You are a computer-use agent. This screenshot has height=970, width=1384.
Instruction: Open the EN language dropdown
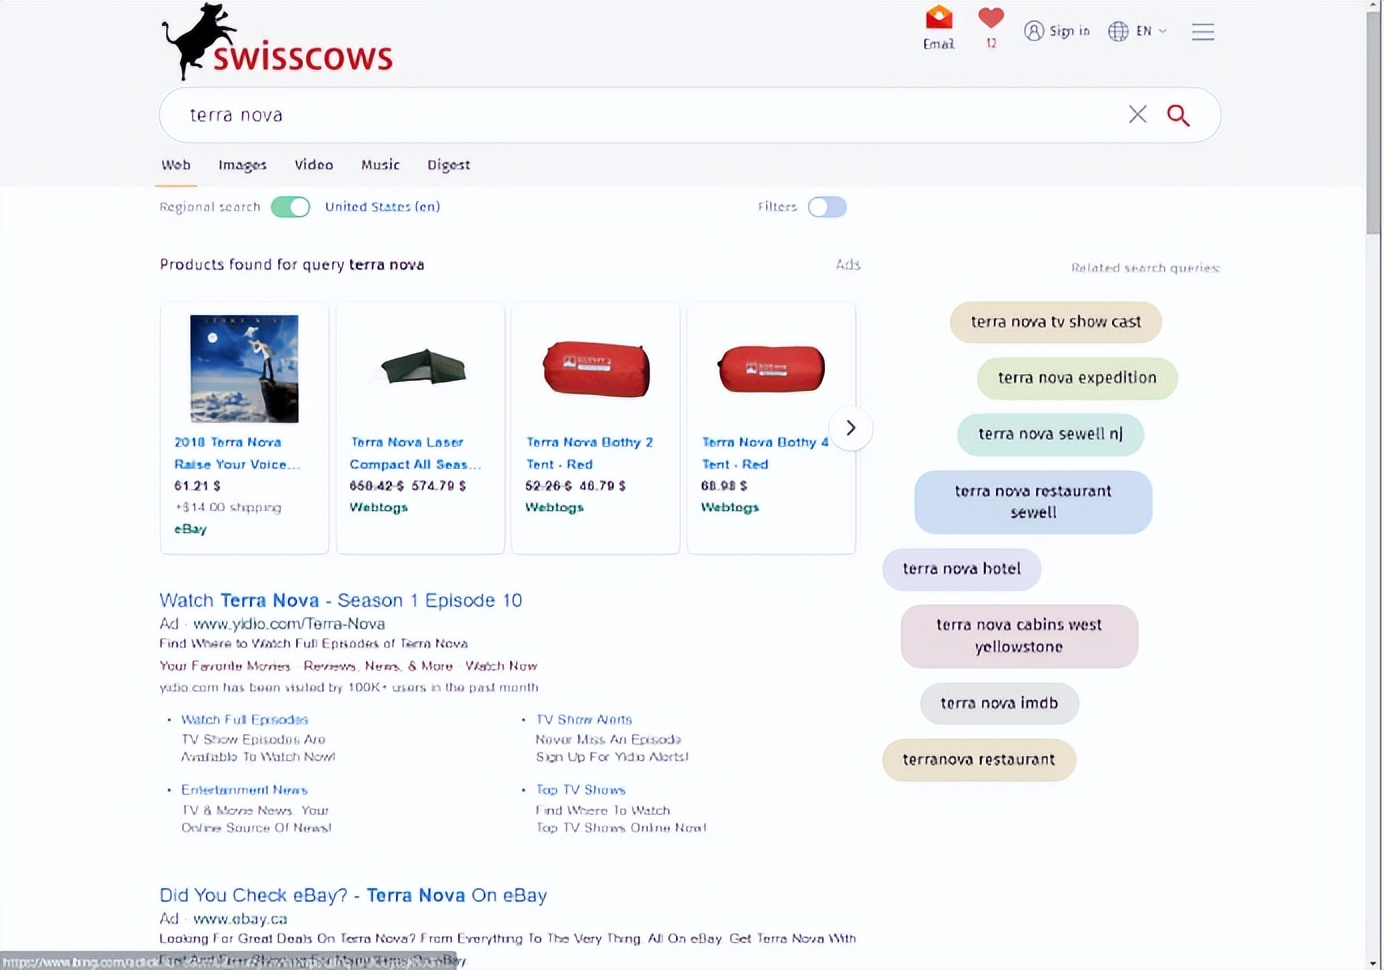pyautogui.click(x=1138, y=31)
